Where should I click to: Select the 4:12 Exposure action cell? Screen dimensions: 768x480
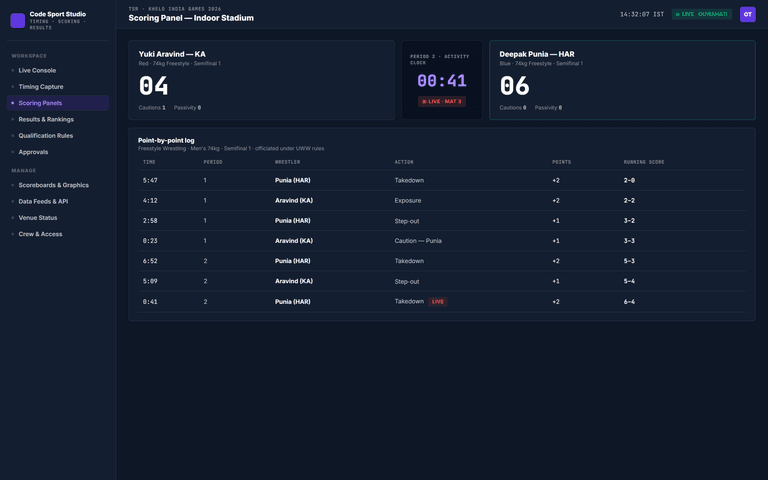point(408,201)
